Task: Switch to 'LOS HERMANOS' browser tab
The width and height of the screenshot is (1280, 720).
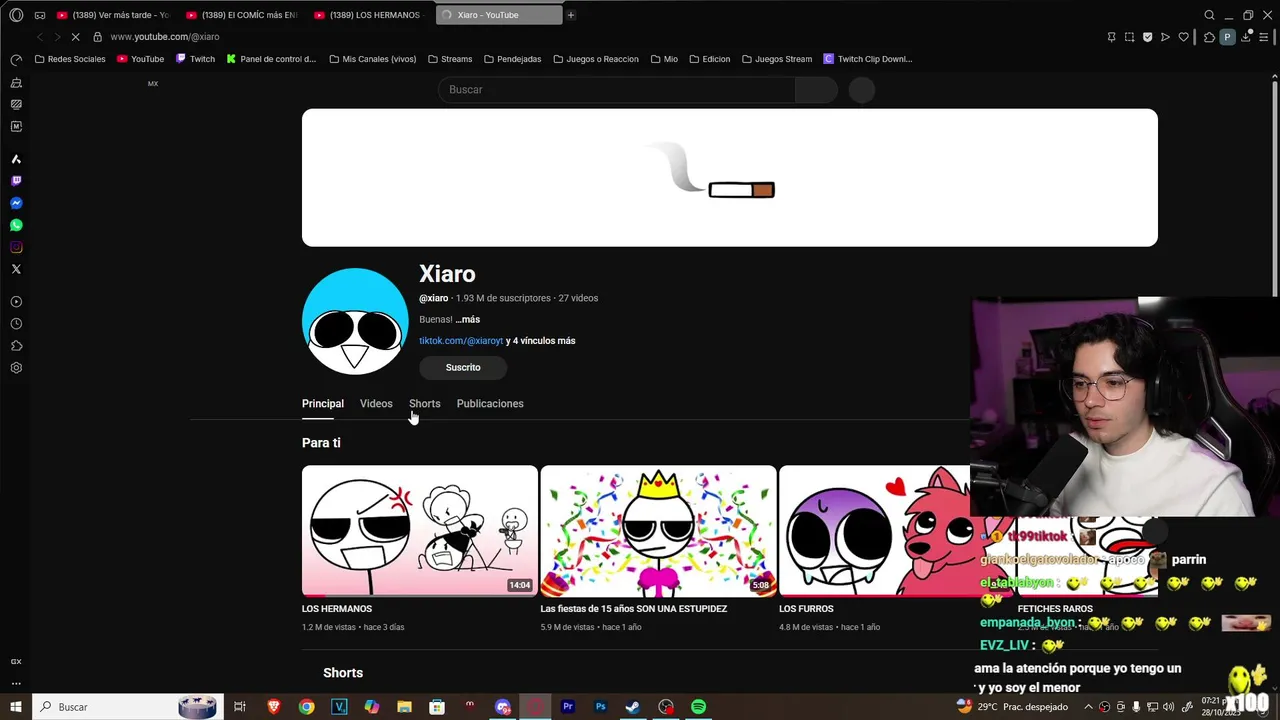Action: pos(371,15)
